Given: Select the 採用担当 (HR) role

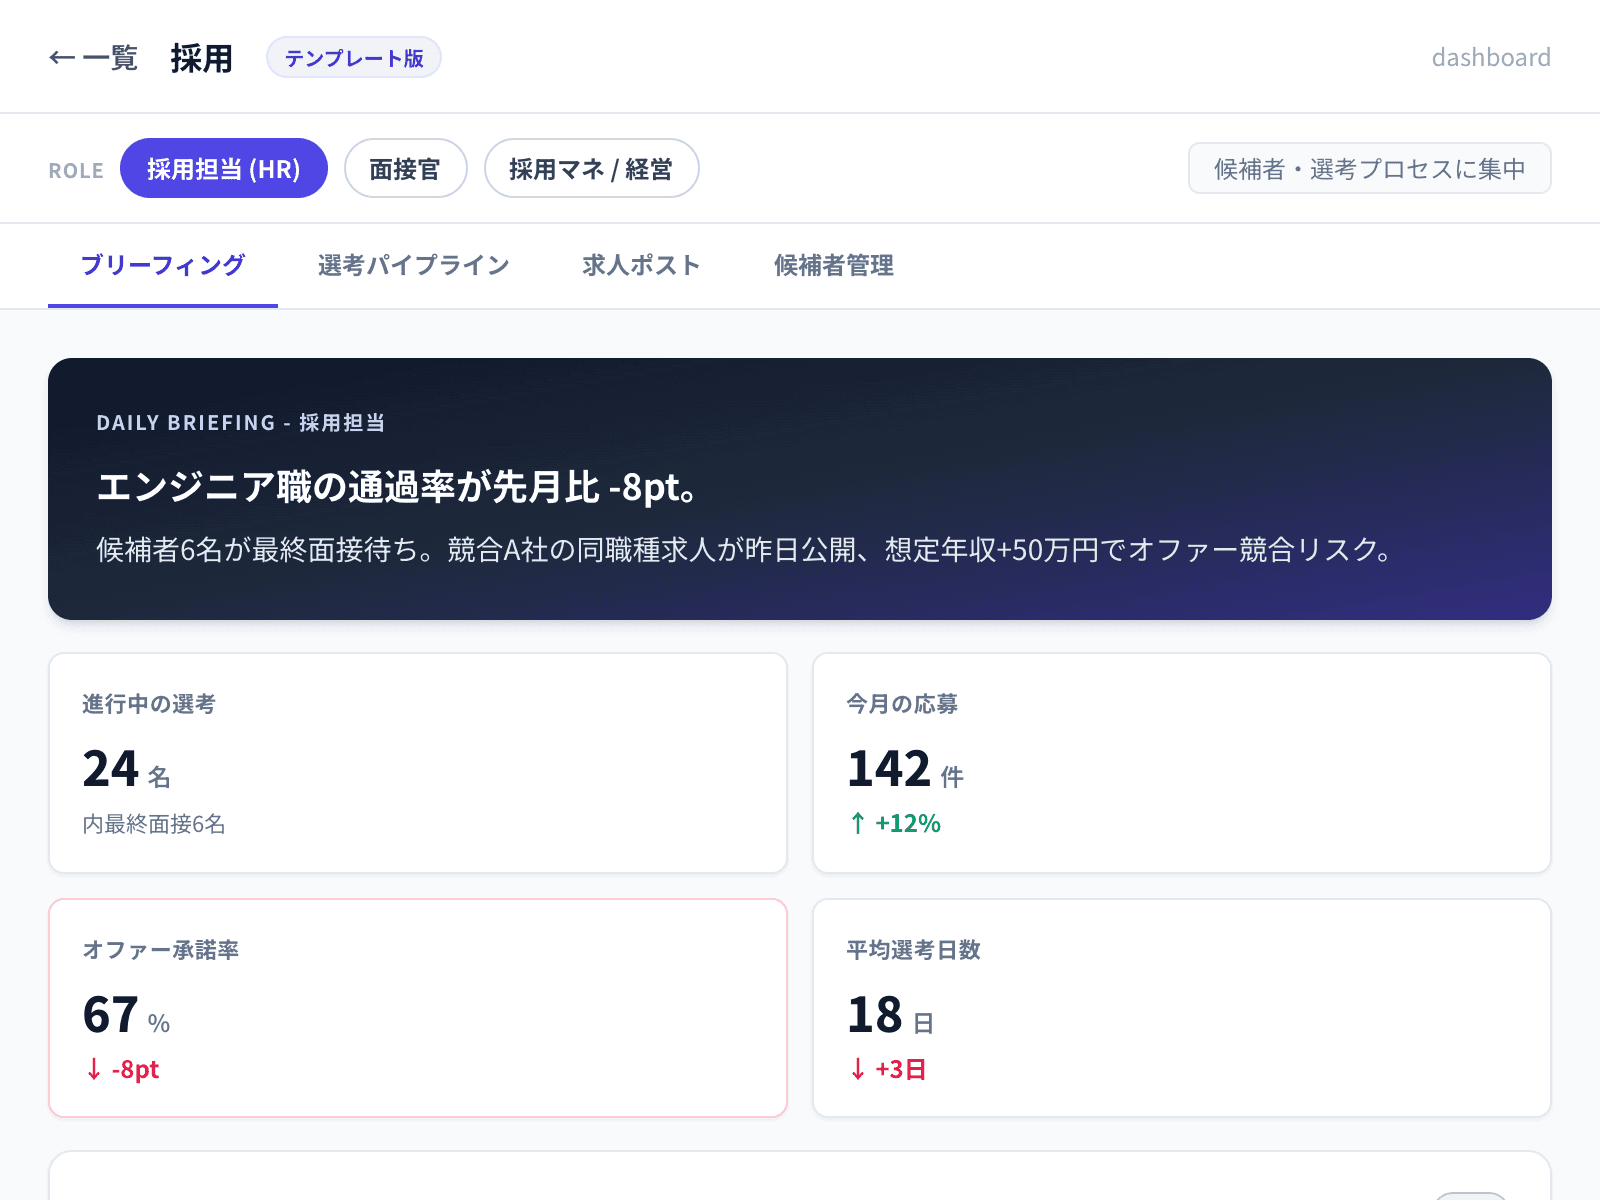Looking at the screenshot, I should click(x=224, y=168).
